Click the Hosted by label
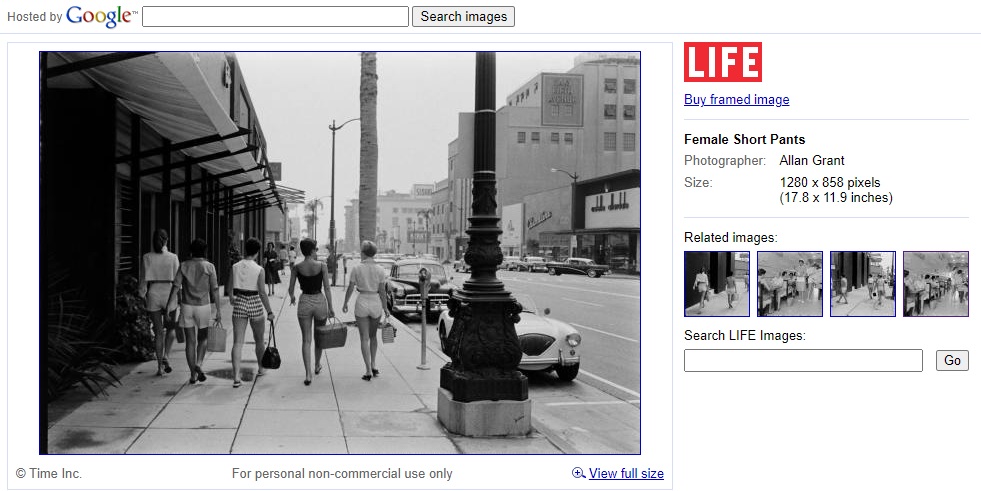 tap(34, 17)
